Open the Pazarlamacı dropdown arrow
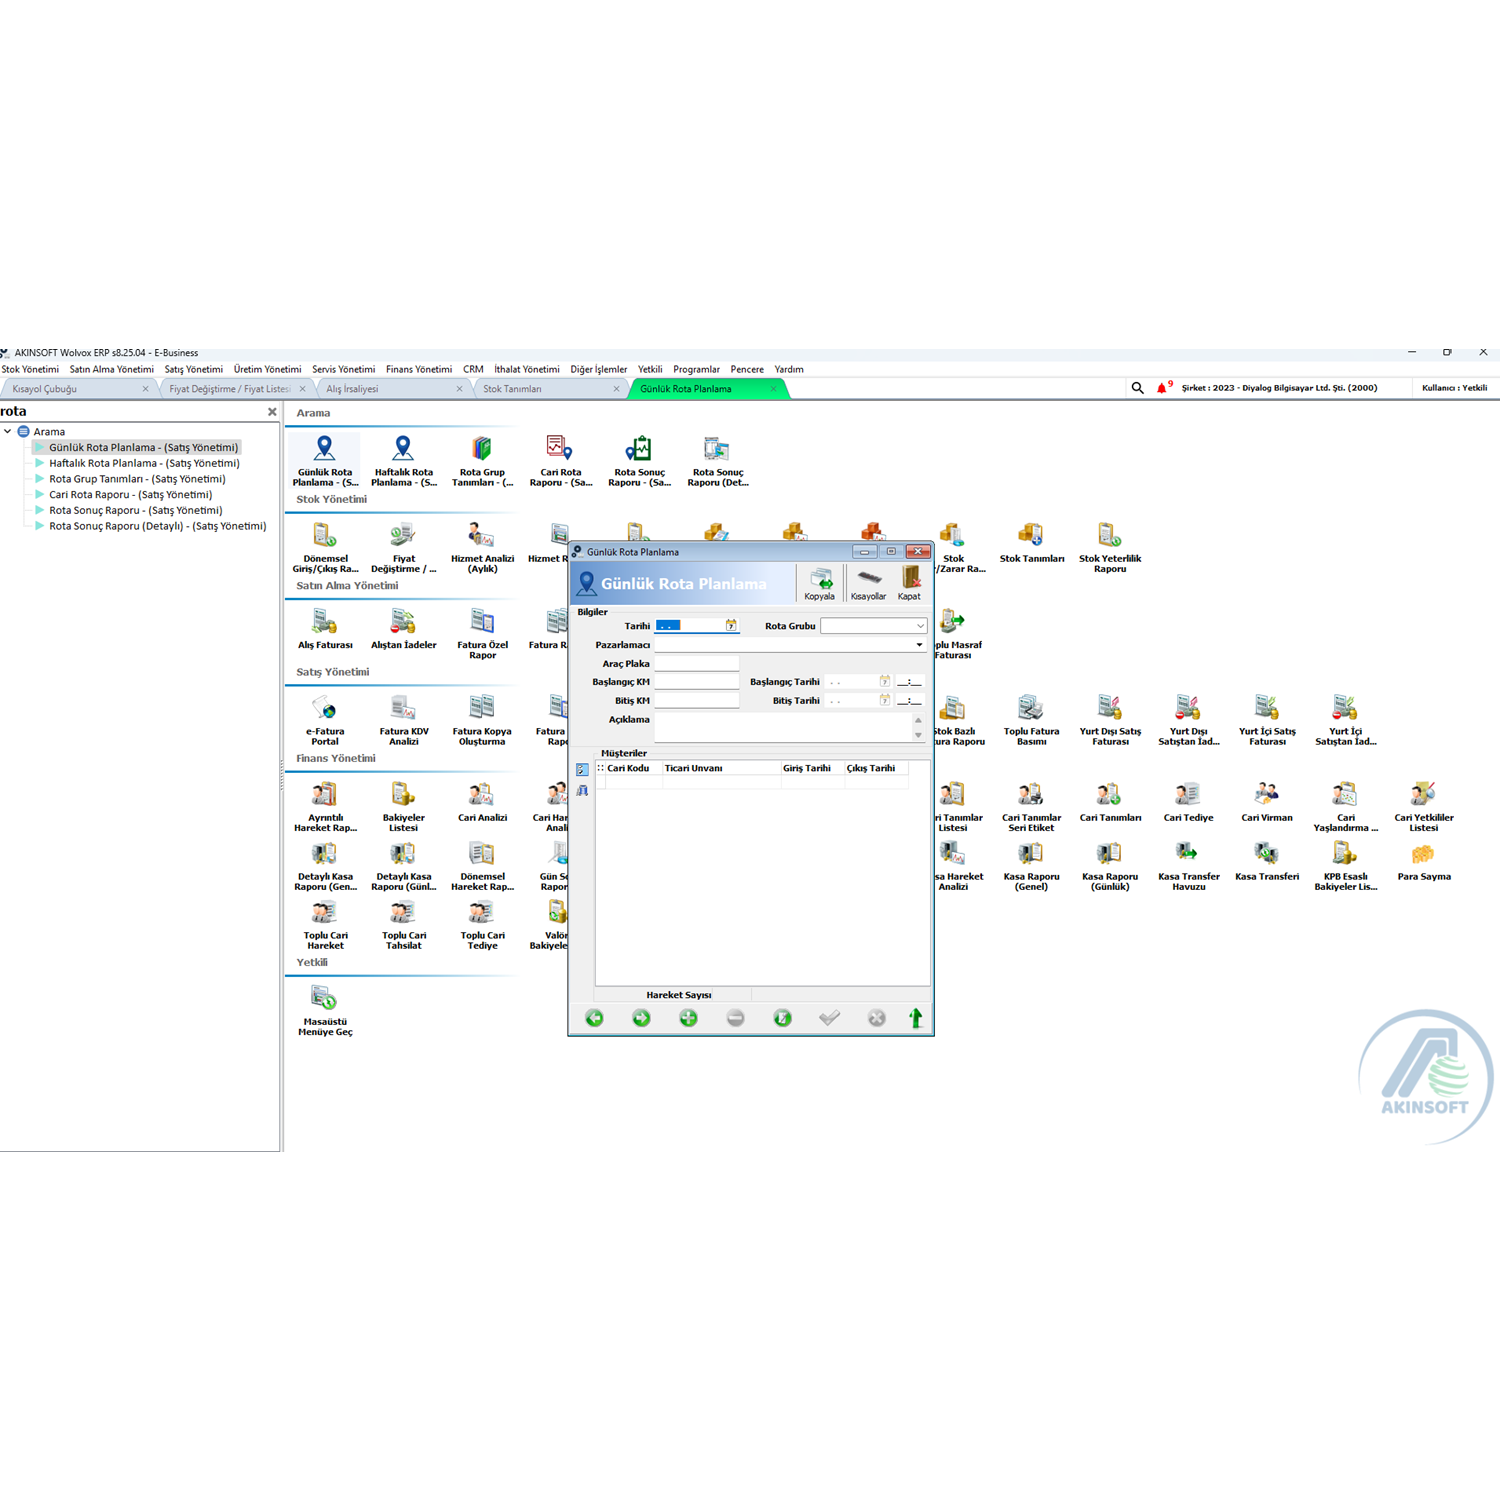The height and width of the screenshot is (1500, 1500). (x=919, y=645)
